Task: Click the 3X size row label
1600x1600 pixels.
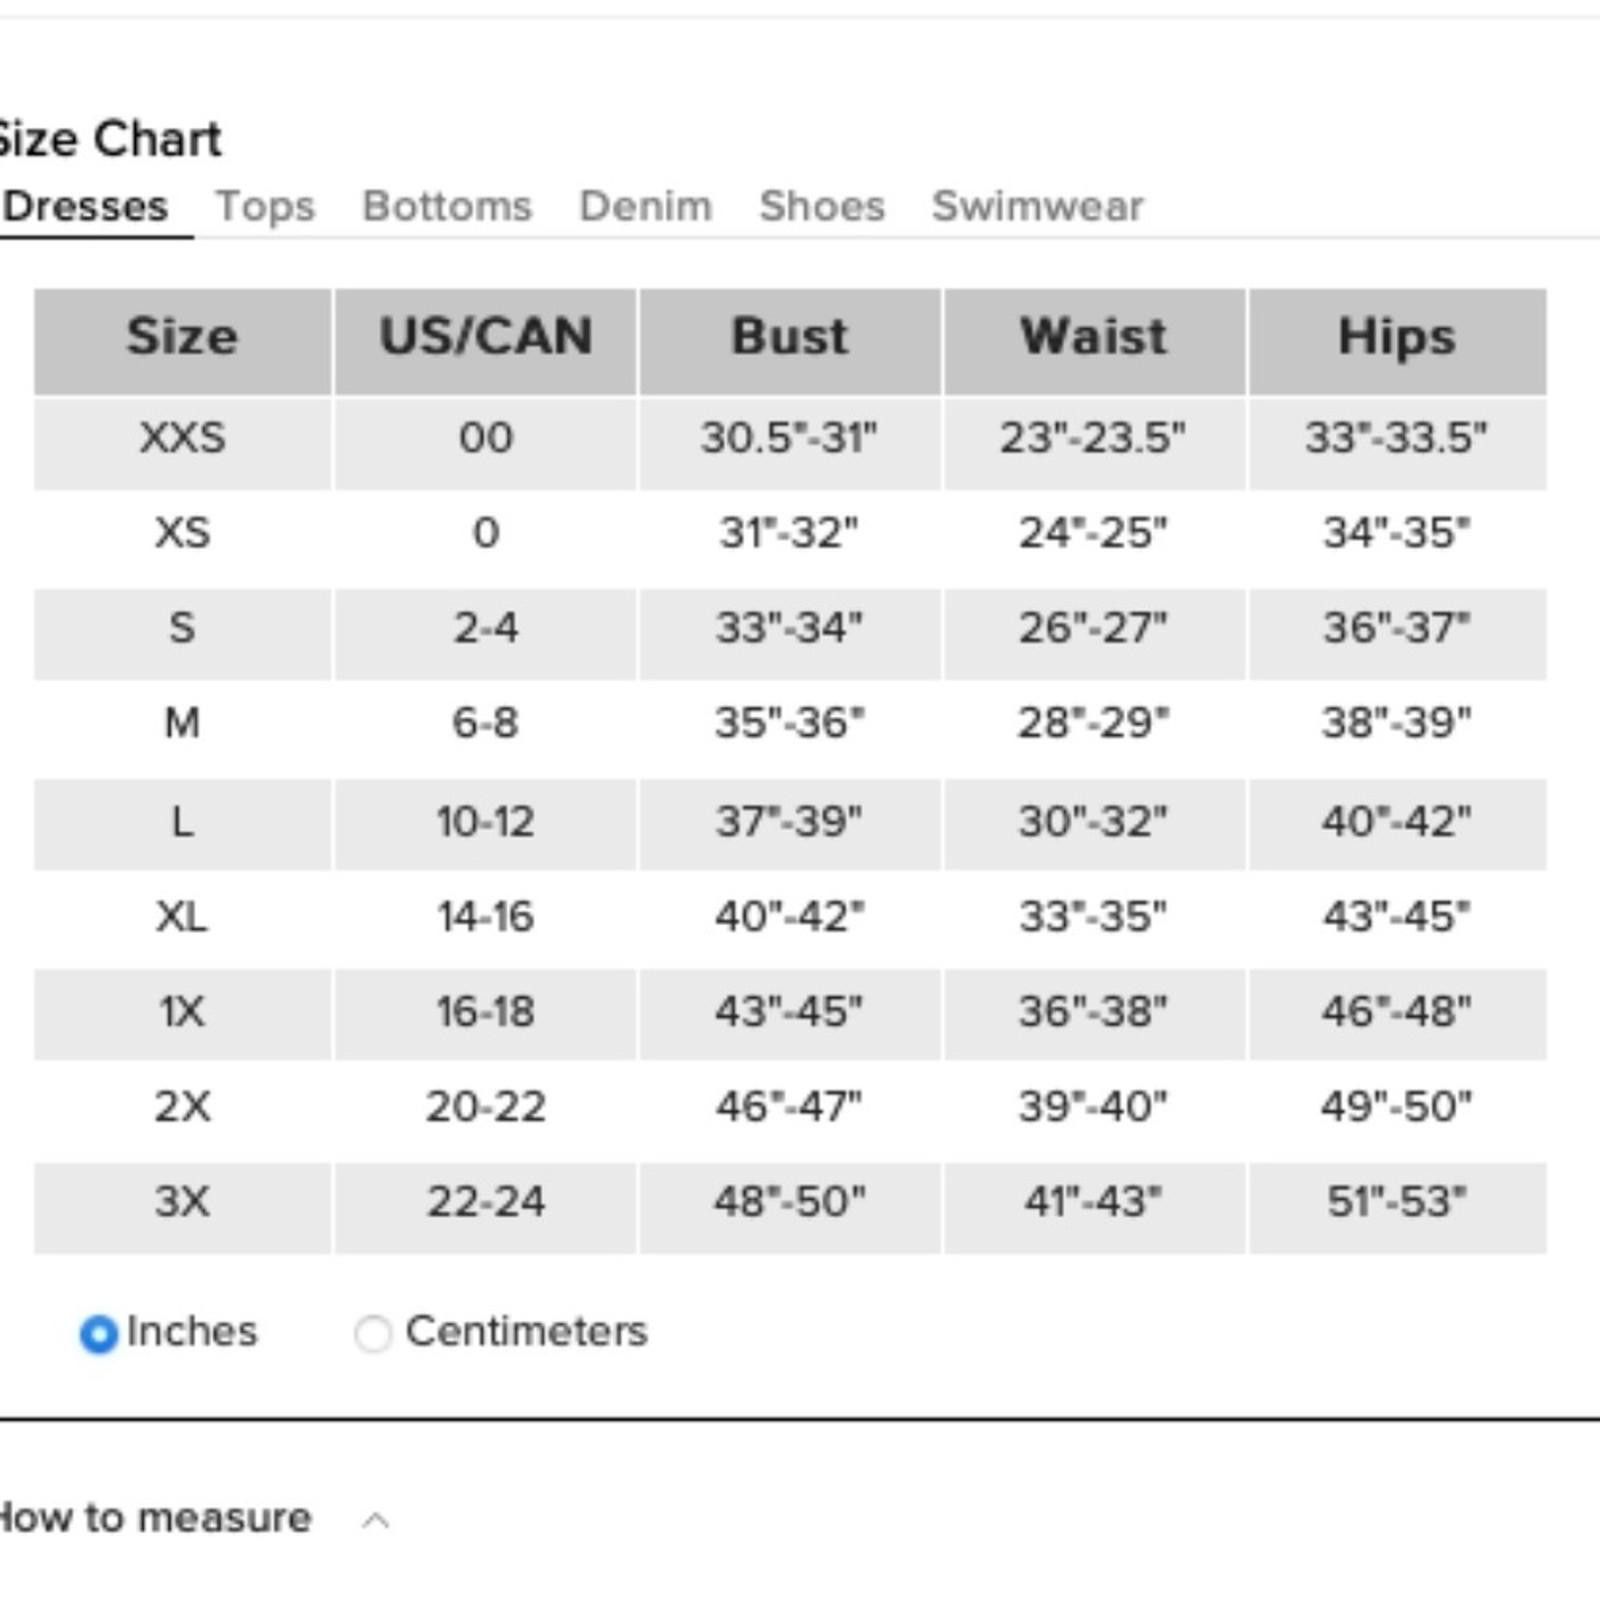Action: (182, 1201)
